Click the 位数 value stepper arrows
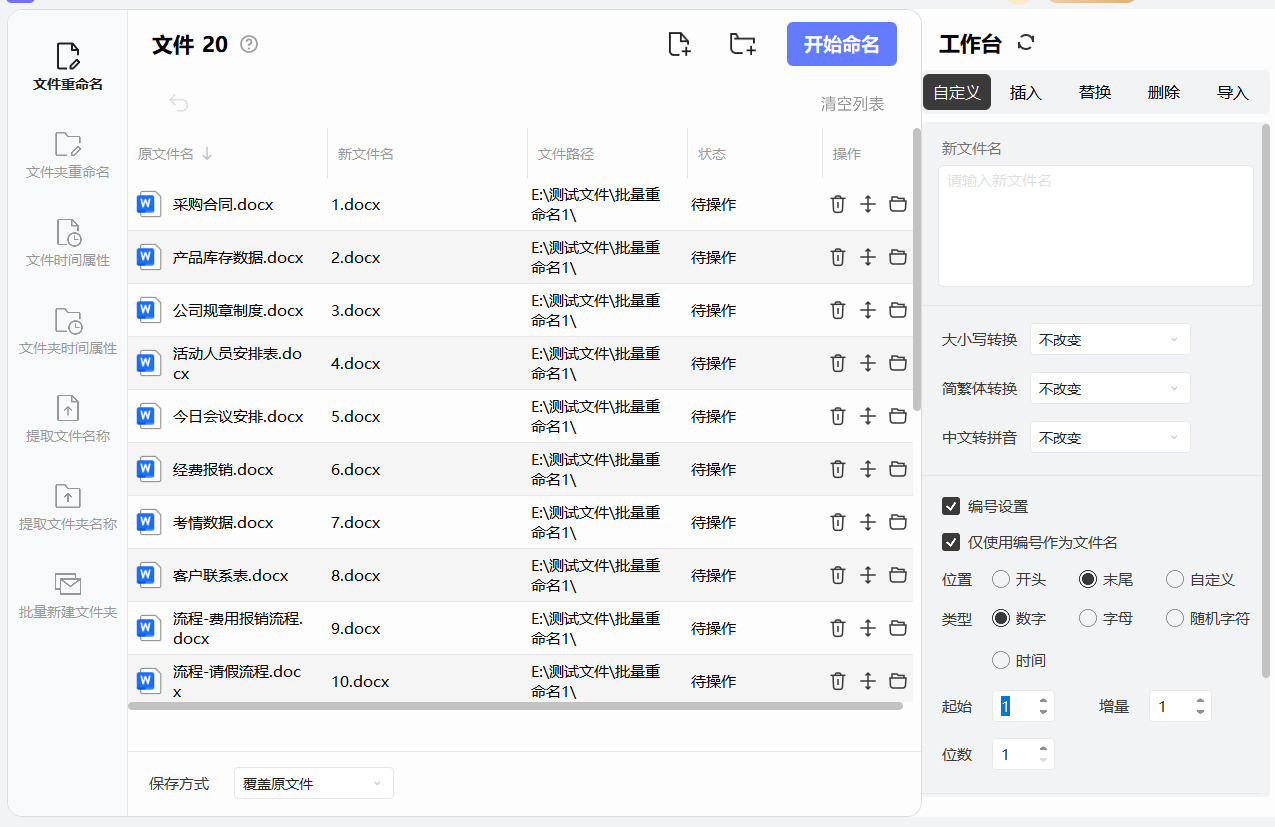1275x827 pixels. pyautogui.click(x=1044, y=754)
